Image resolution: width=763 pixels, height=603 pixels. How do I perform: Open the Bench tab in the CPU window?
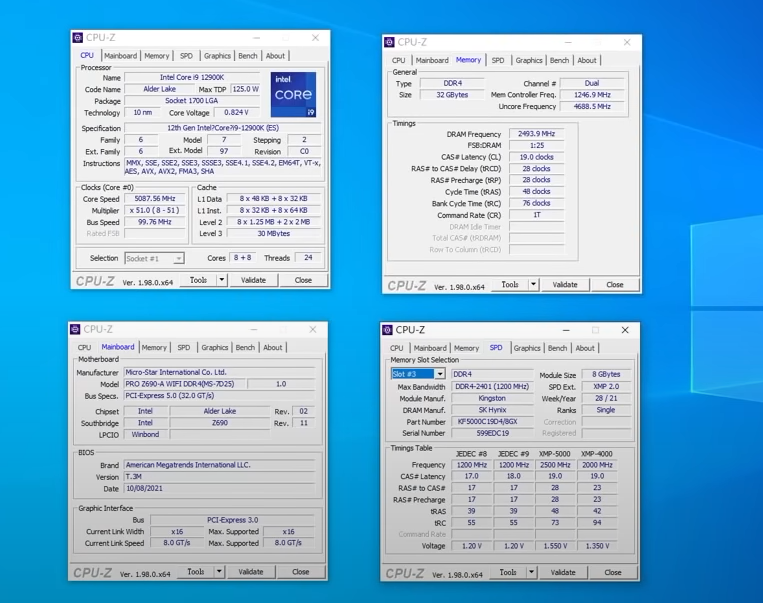tap(248, 56)
